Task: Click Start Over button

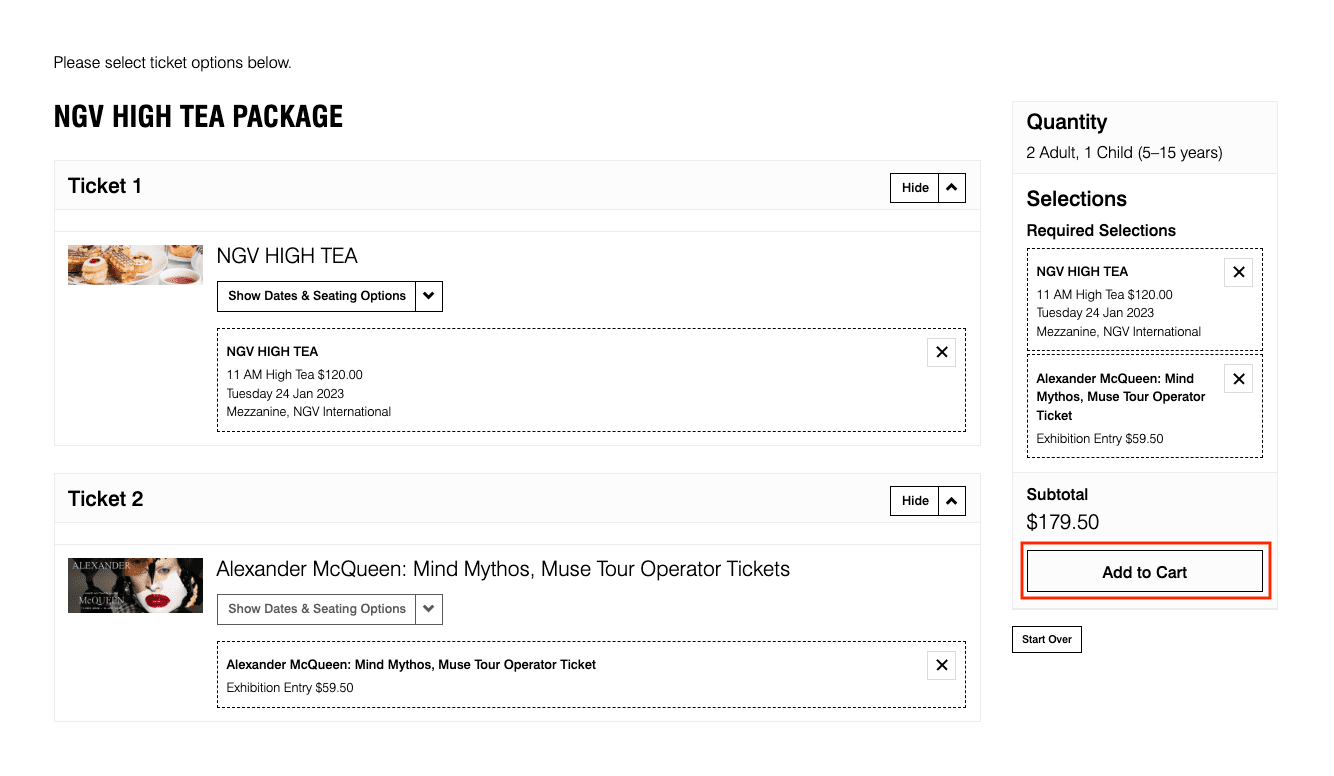Action: pos(1047,639)
